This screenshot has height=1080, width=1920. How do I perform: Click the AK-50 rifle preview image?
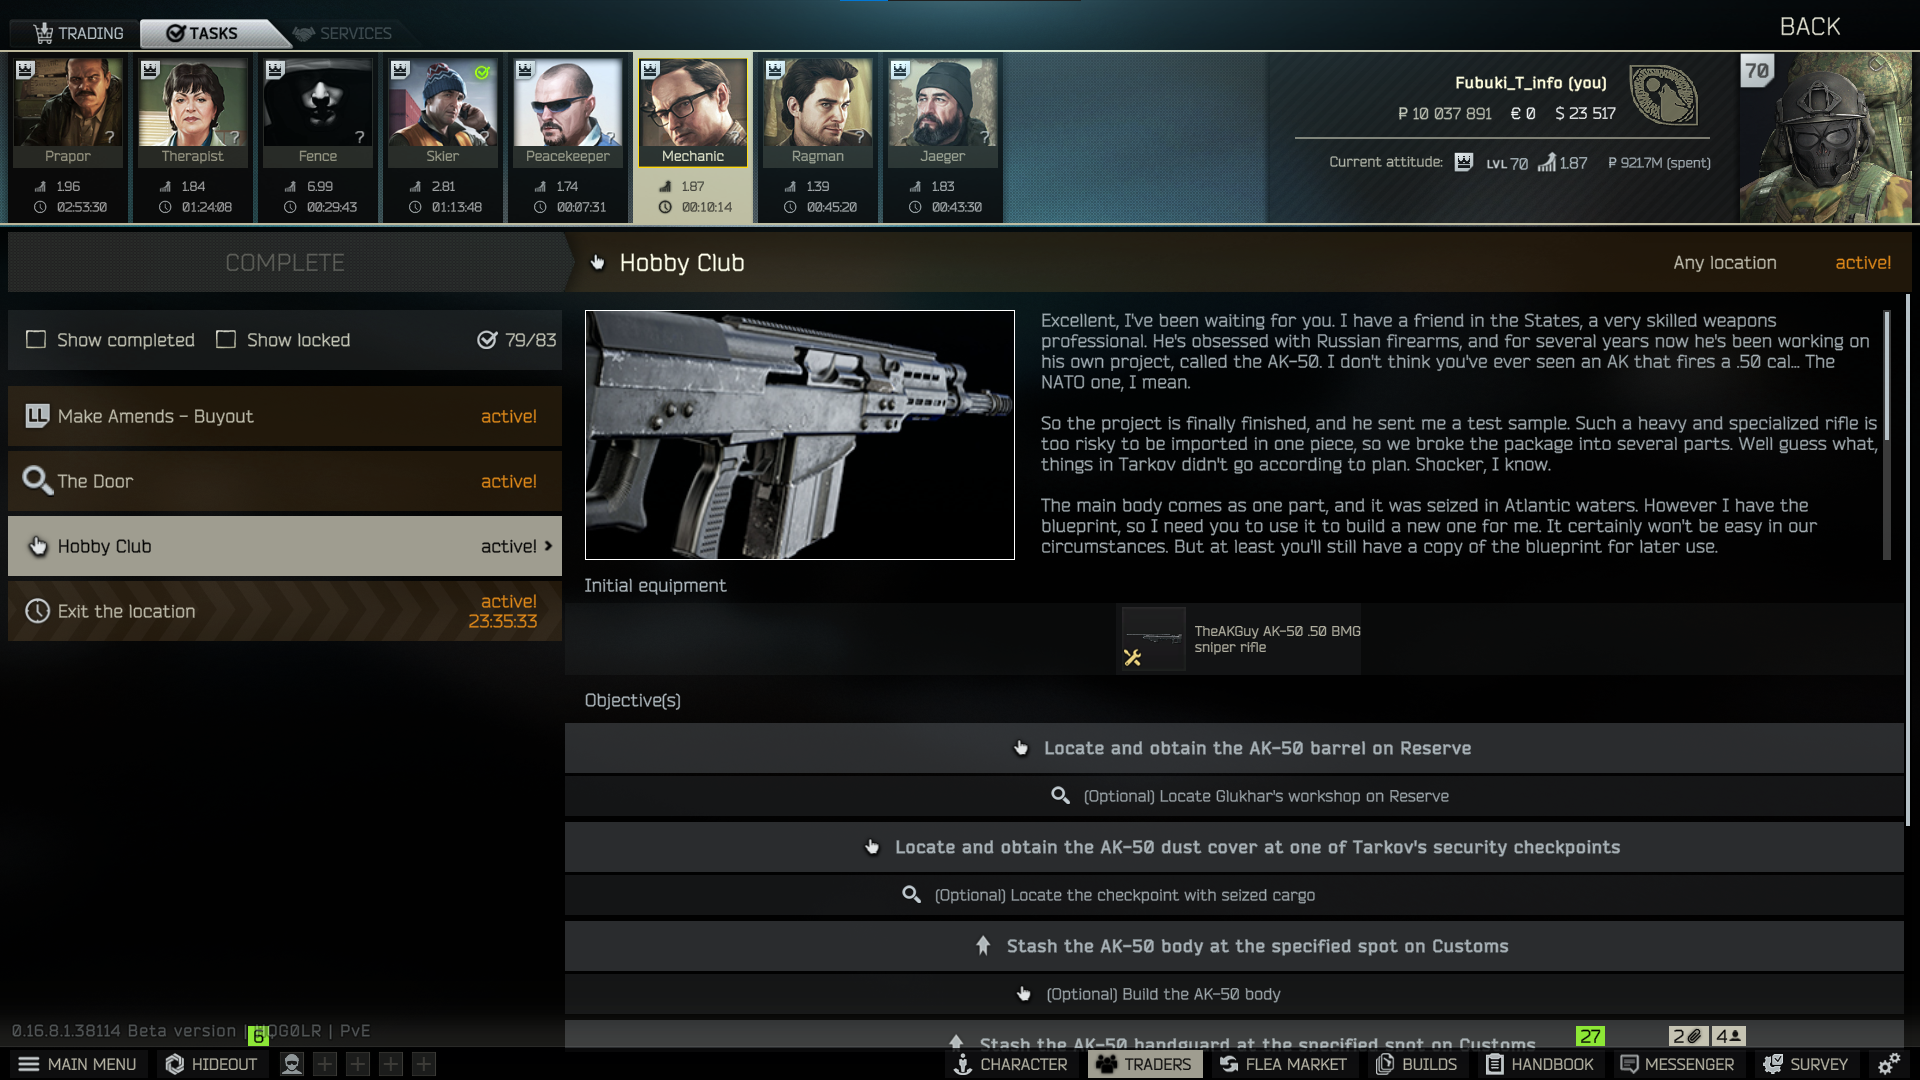click(799, 435)
